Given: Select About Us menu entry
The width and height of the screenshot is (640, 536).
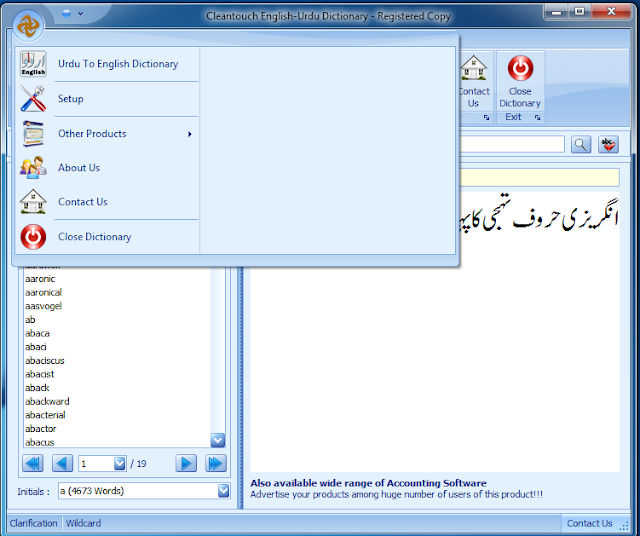Looking at the screenshot, I should click(x=108, y=167).
